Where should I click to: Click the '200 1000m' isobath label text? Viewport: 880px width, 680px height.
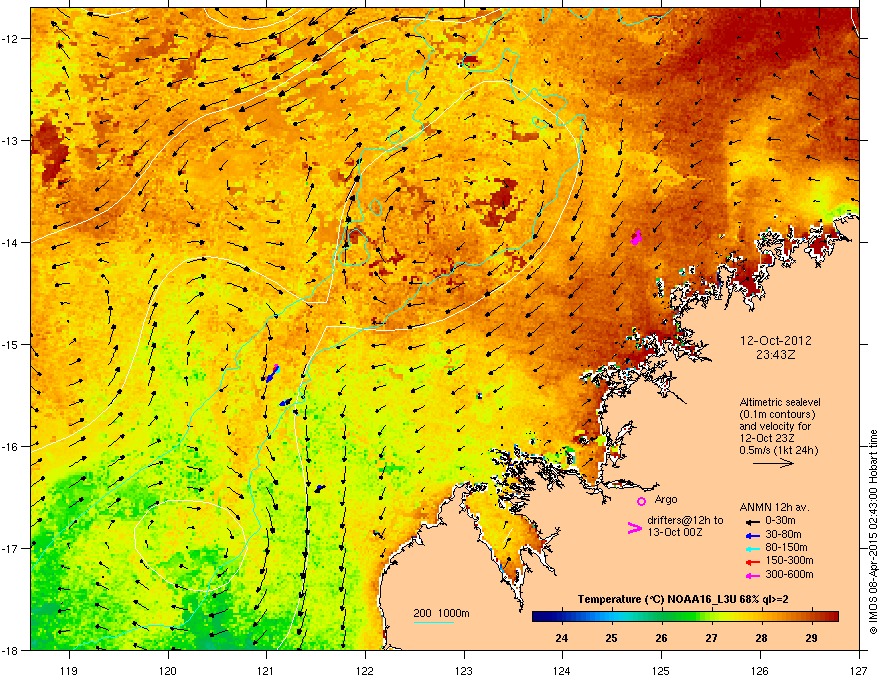coord(441,613)
